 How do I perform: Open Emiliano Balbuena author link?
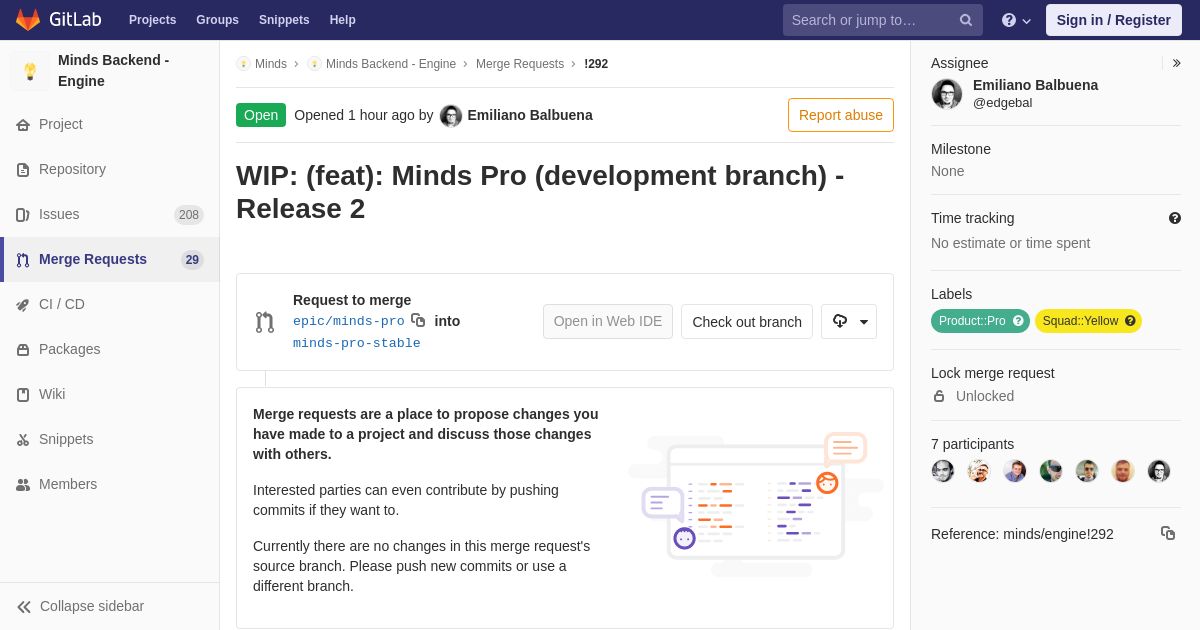tap(530, 115)
